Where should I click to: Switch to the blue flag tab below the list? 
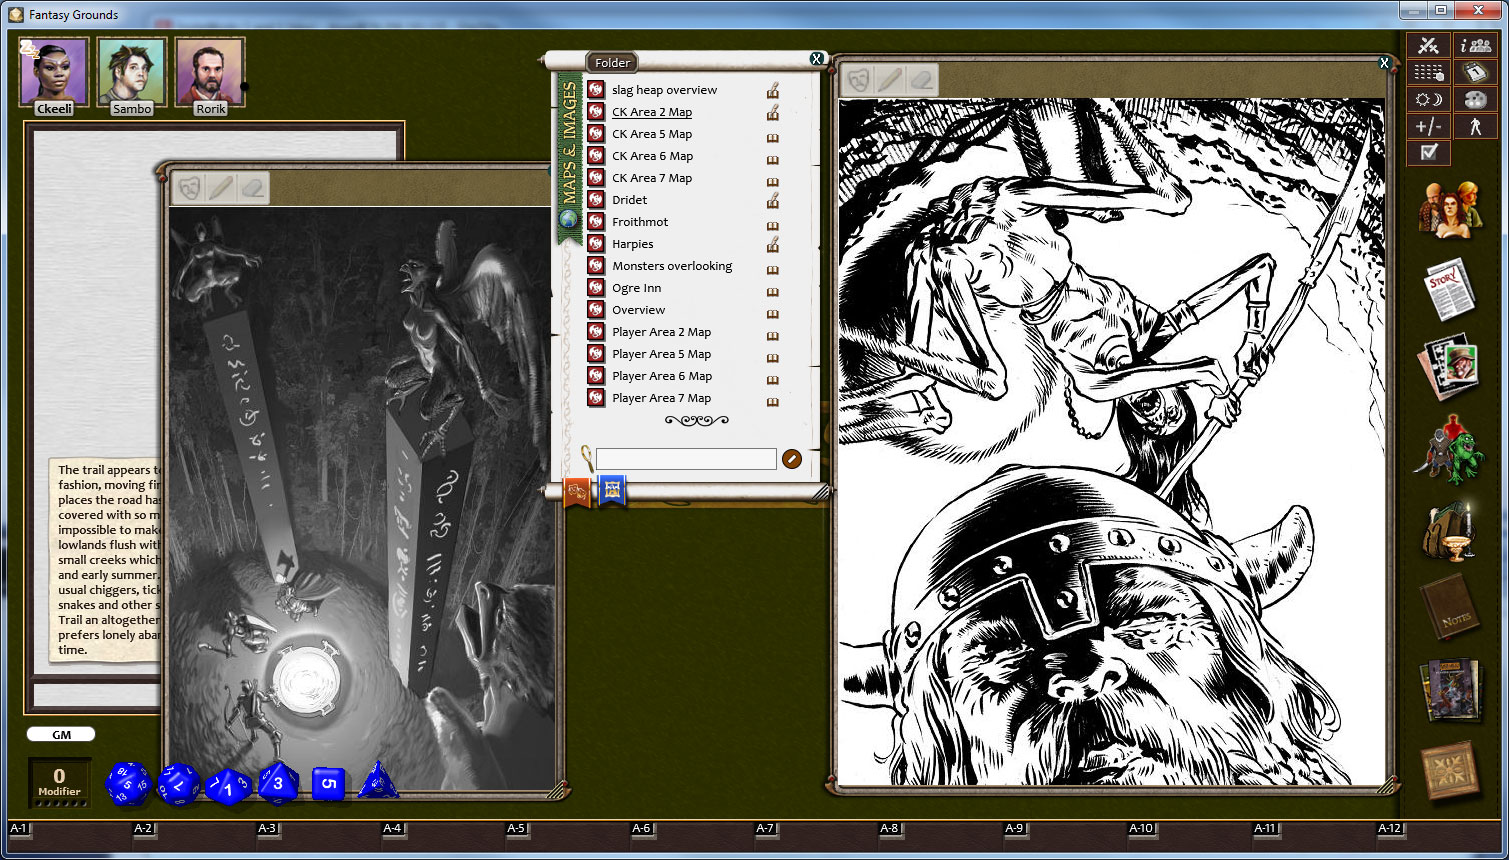click(611, 491)
